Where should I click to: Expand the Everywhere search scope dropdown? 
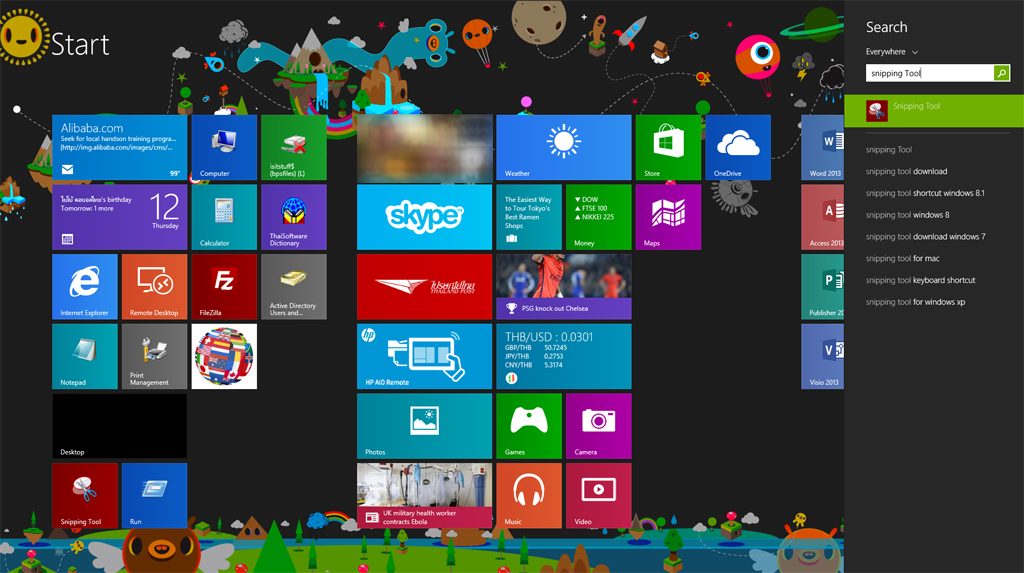[x=892, y=52]
